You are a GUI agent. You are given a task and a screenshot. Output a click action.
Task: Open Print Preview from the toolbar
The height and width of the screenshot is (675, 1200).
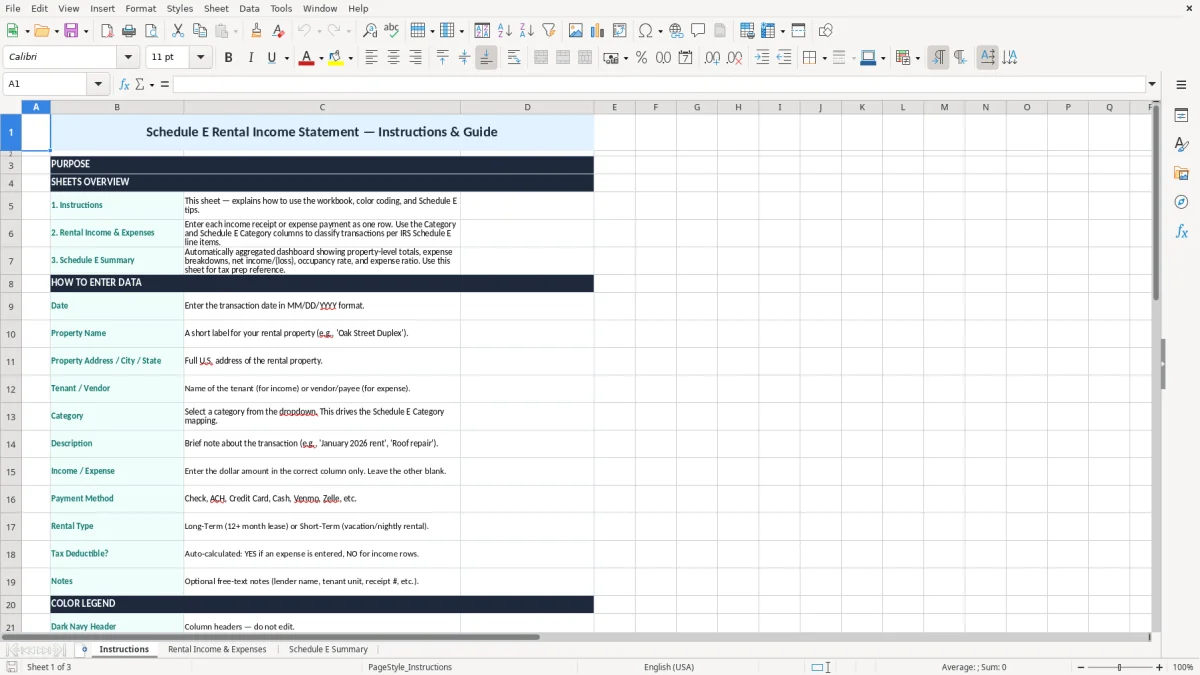tap(150, 31)
